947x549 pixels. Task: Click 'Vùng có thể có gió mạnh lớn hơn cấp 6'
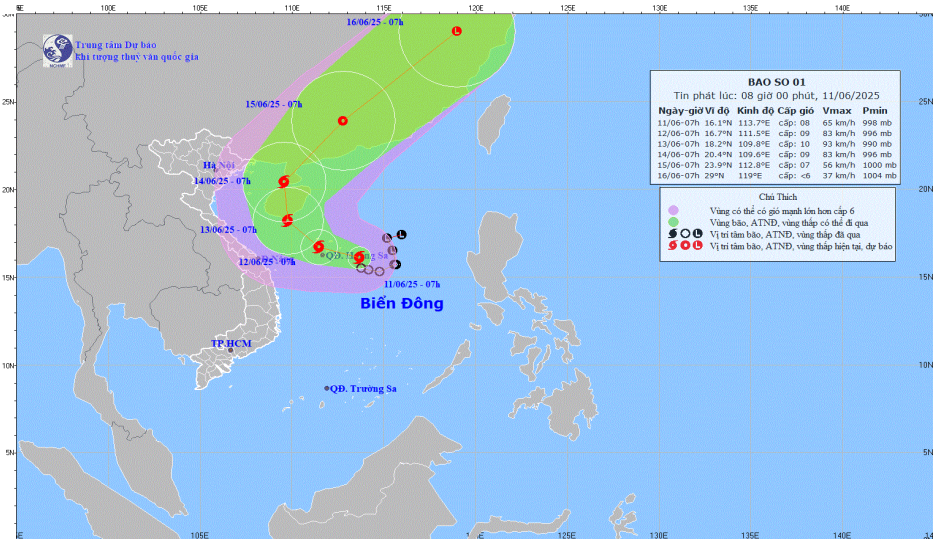tap(782, 211)
